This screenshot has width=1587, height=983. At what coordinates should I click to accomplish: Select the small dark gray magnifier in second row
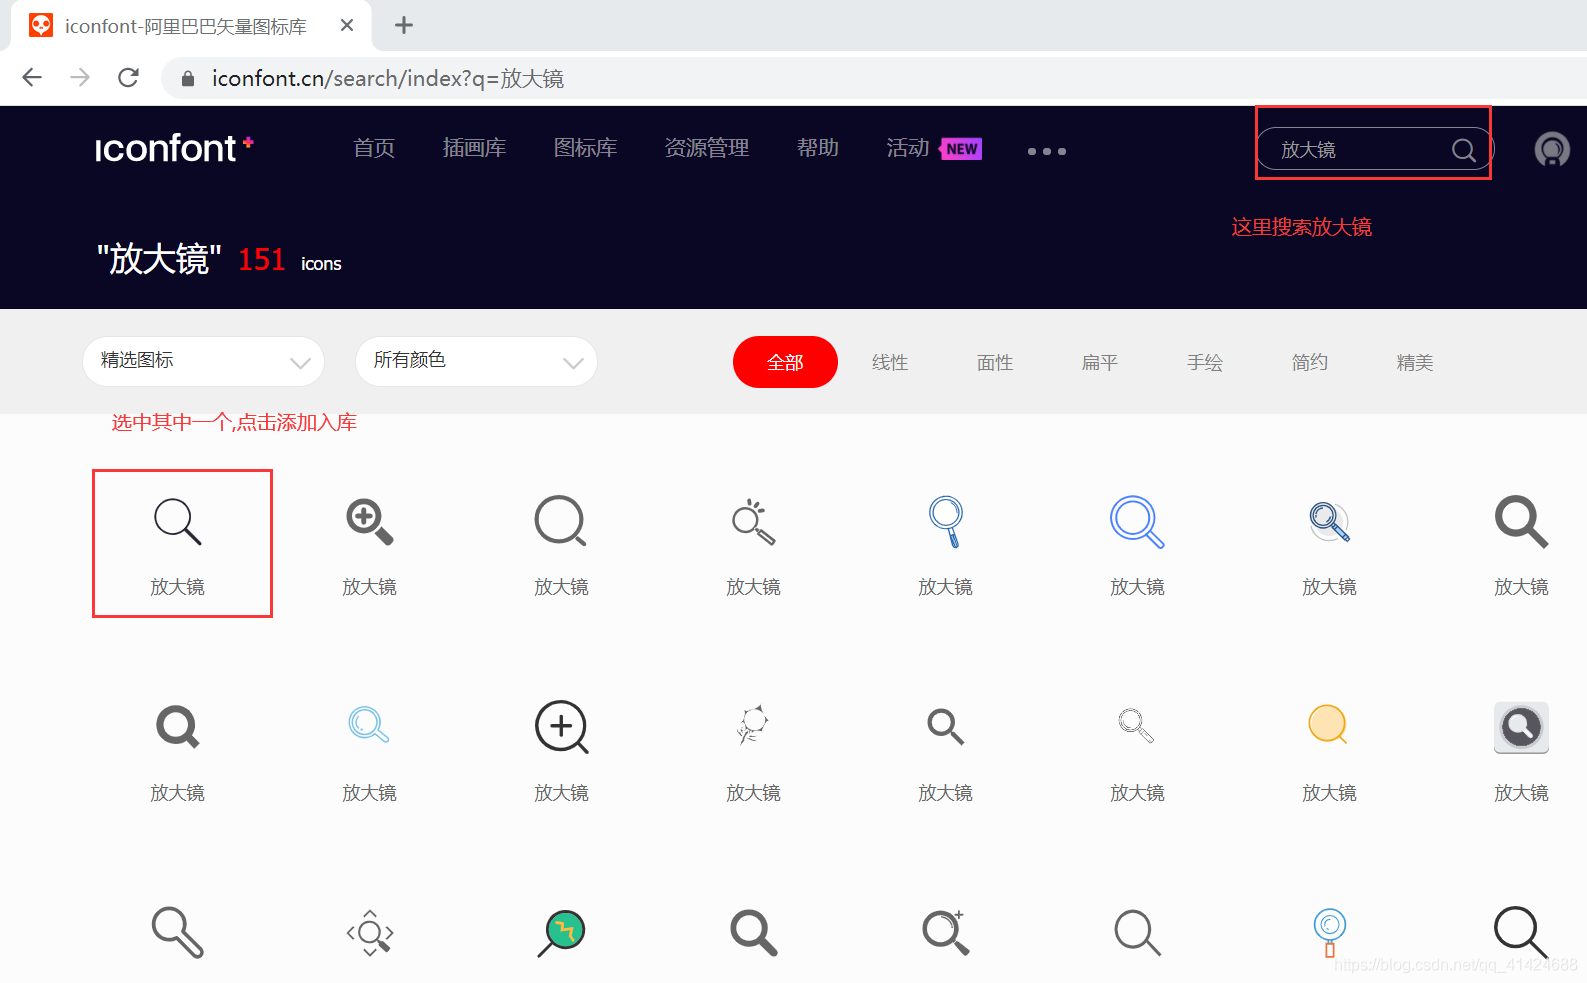[x=945, y=727]
